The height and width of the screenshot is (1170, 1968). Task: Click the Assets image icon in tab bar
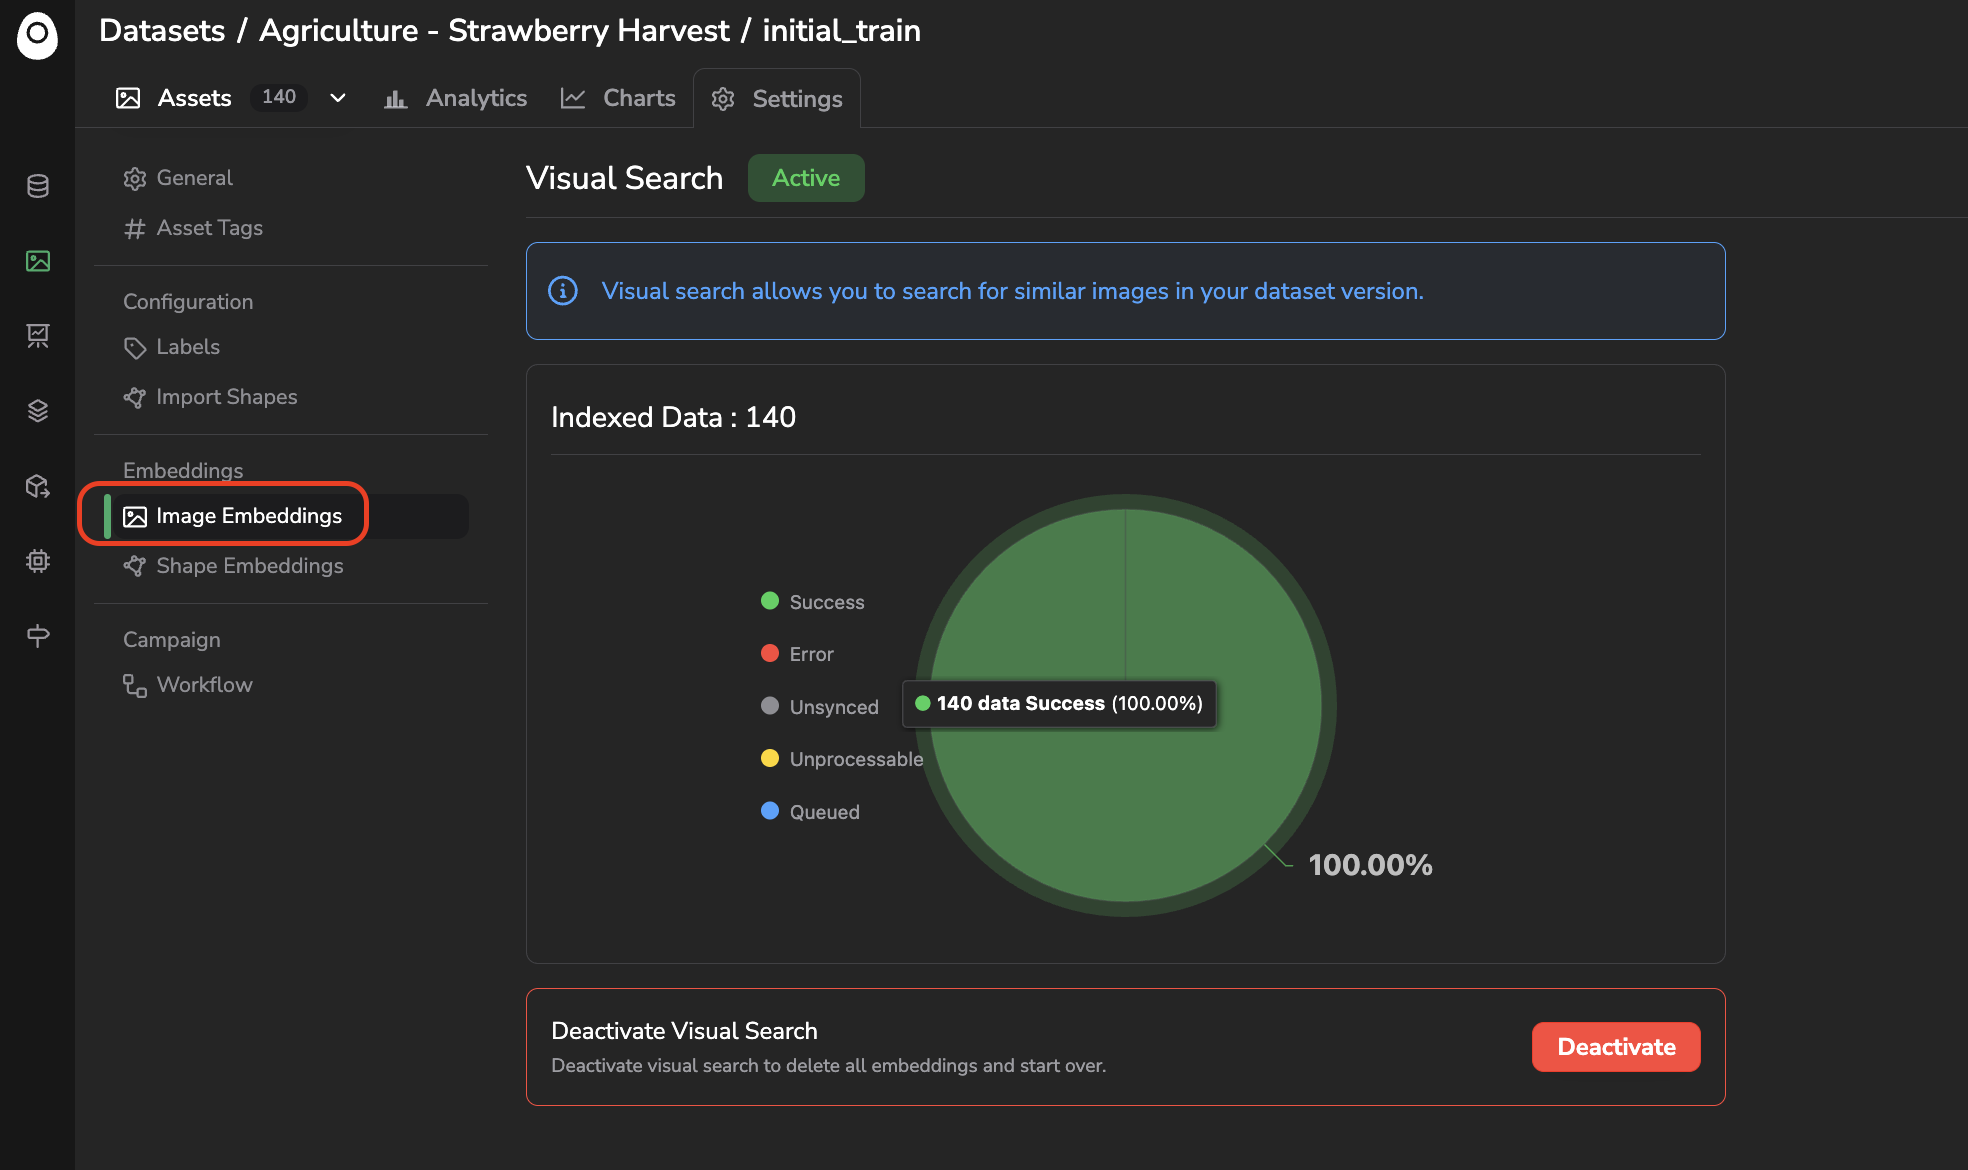click(128, 98)
